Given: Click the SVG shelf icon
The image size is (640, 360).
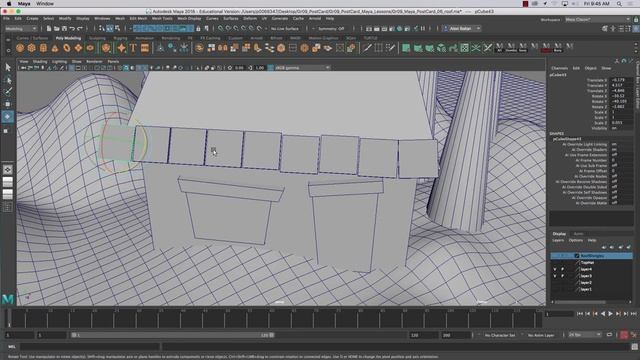Looking at the screenshot, I should [x=144, y=48].
